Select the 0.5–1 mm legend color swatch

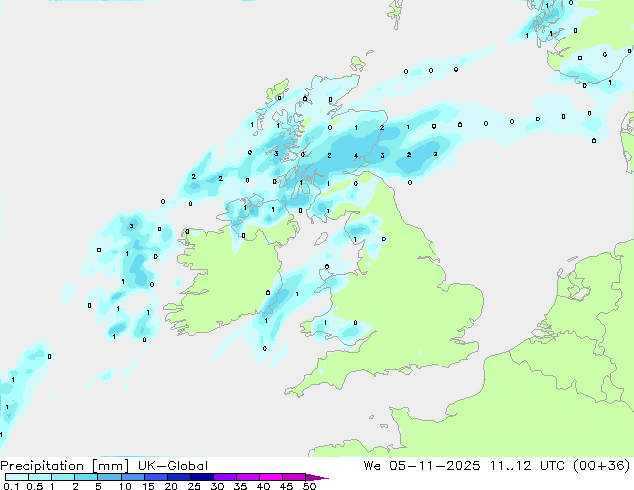(40, 477)
